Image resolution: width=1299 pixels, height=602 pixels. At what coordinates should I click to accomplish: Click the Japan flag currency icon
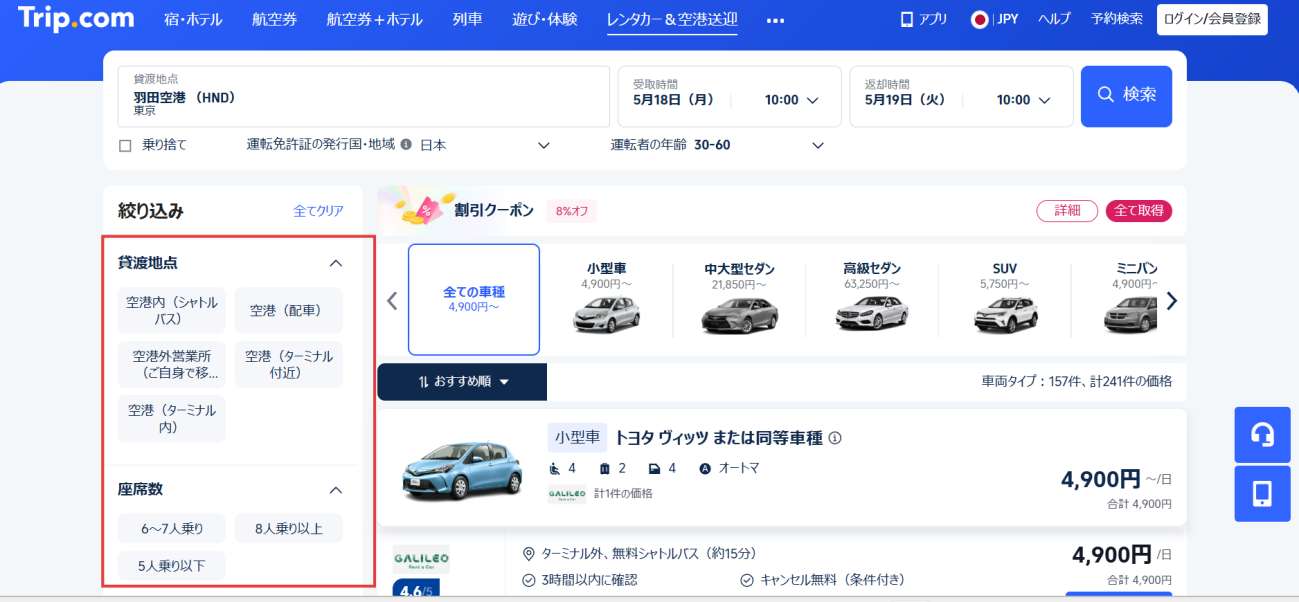[979, 19]
